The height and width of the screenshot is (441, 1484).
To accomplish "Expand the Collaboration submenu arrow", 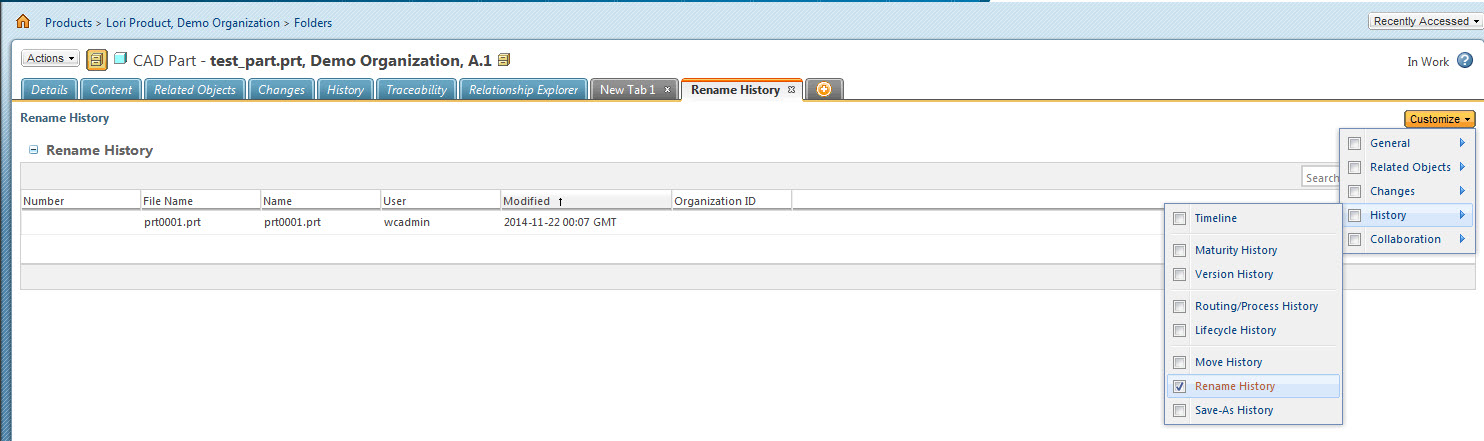I will click(1462, 239).
